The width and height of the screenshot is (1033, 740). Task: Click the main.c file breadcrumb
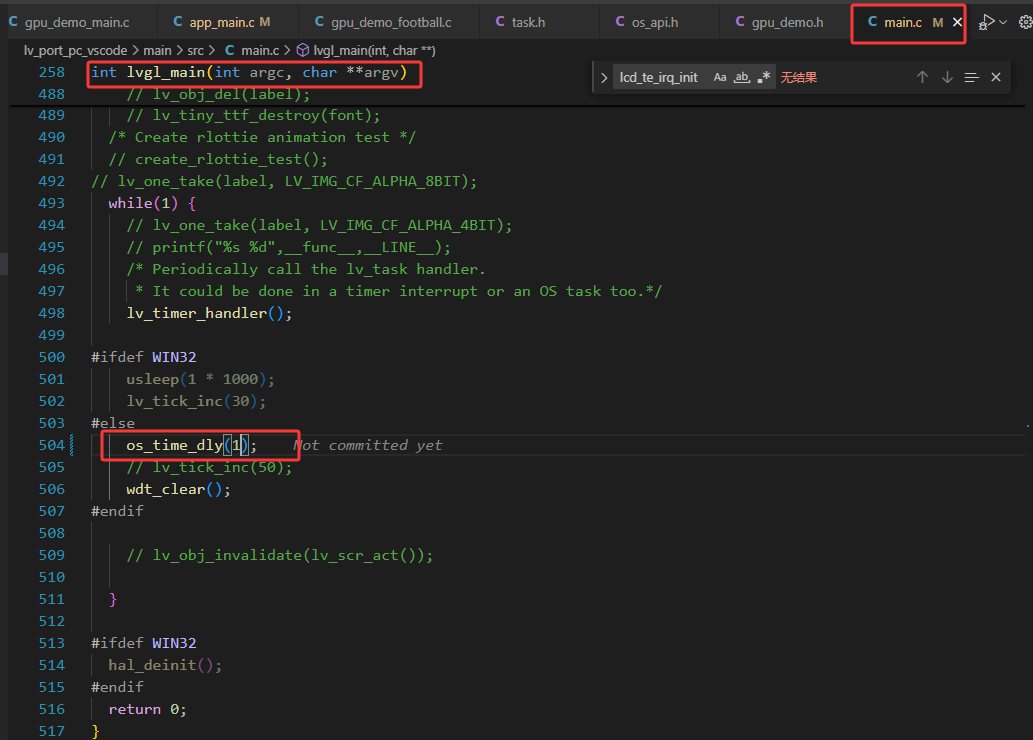coord(252,51)
